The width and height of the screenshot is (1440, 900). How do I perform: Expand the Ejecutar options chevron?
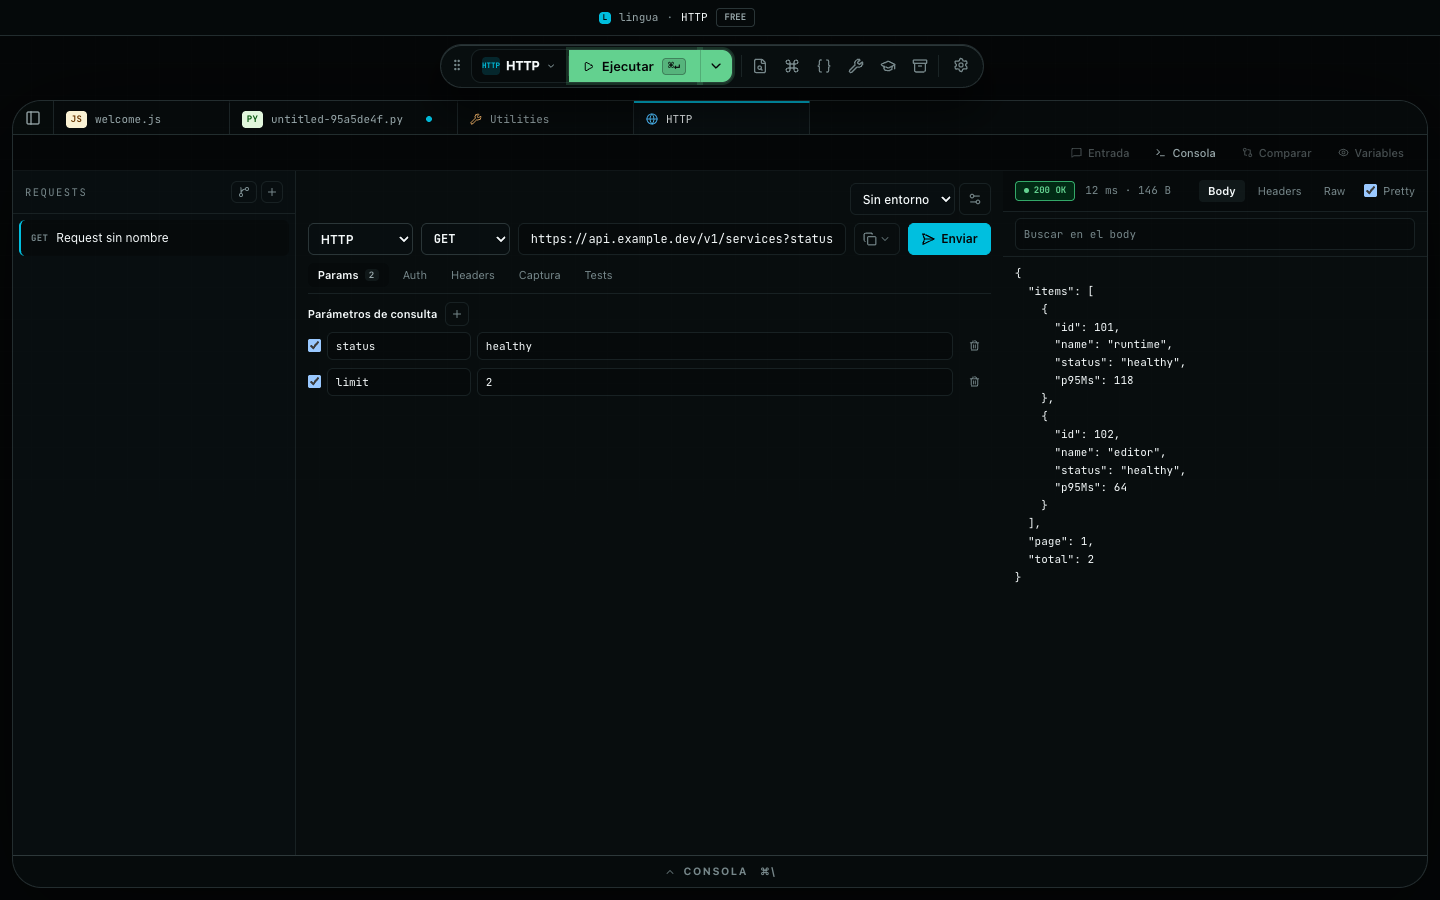tap(716, 66)
